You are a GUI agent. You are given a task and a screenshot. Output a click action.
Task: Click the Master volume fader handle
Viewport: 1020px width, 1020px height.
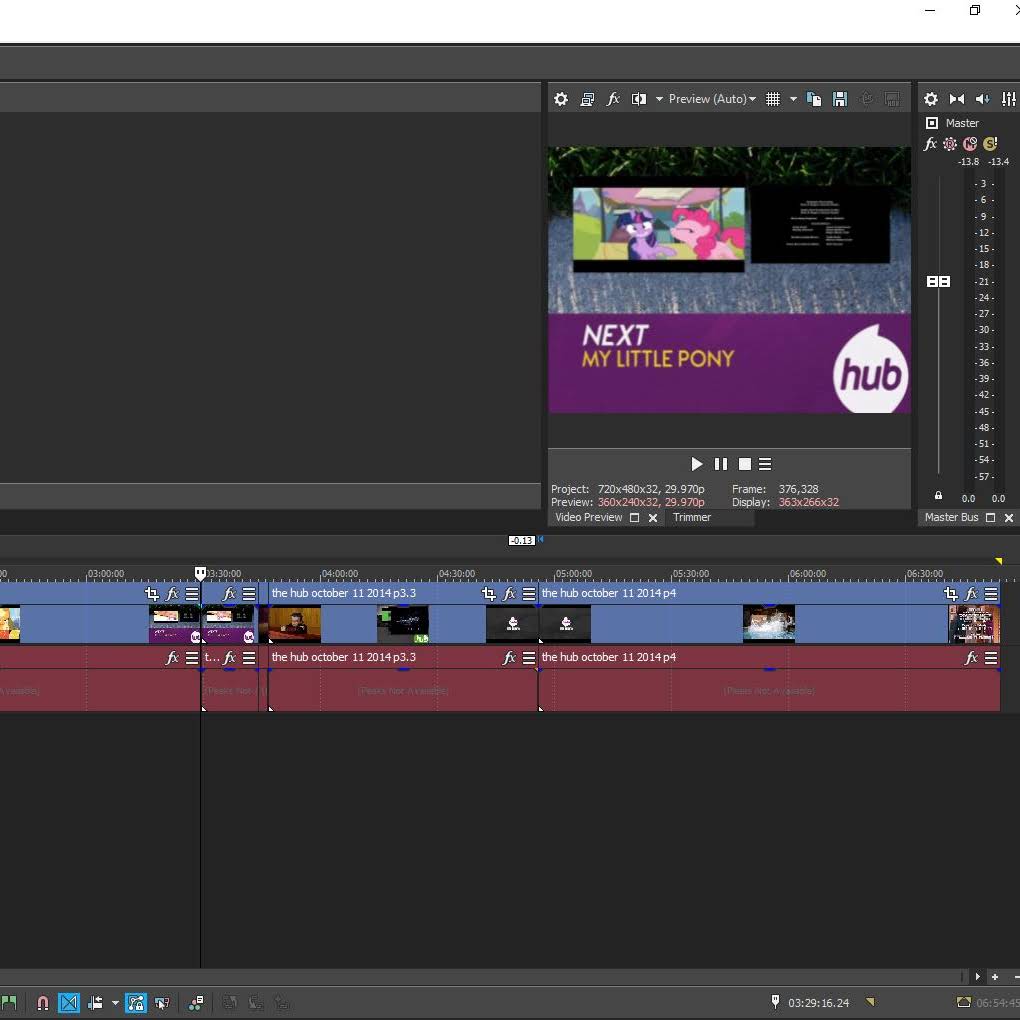[x=938, y=282]
